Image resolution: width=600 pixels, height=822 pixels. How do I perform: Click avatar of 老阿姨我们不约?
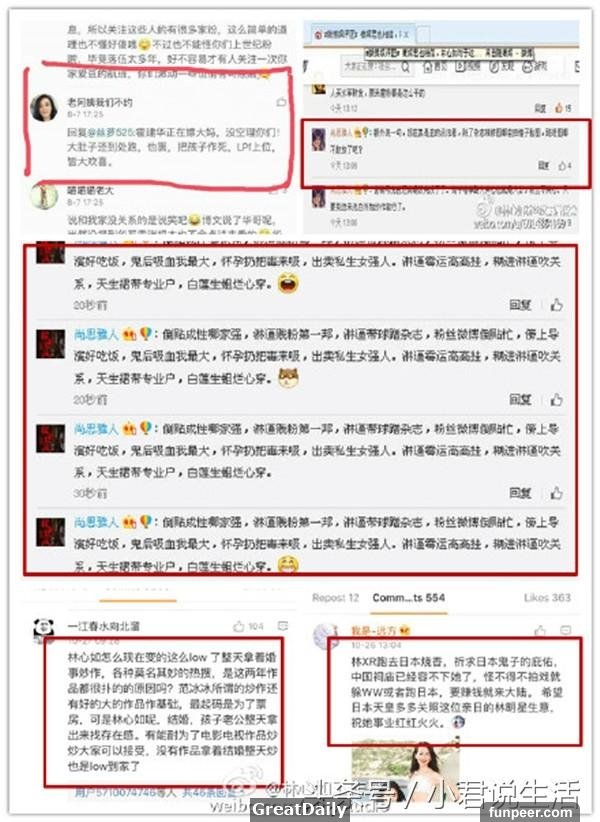44,108
